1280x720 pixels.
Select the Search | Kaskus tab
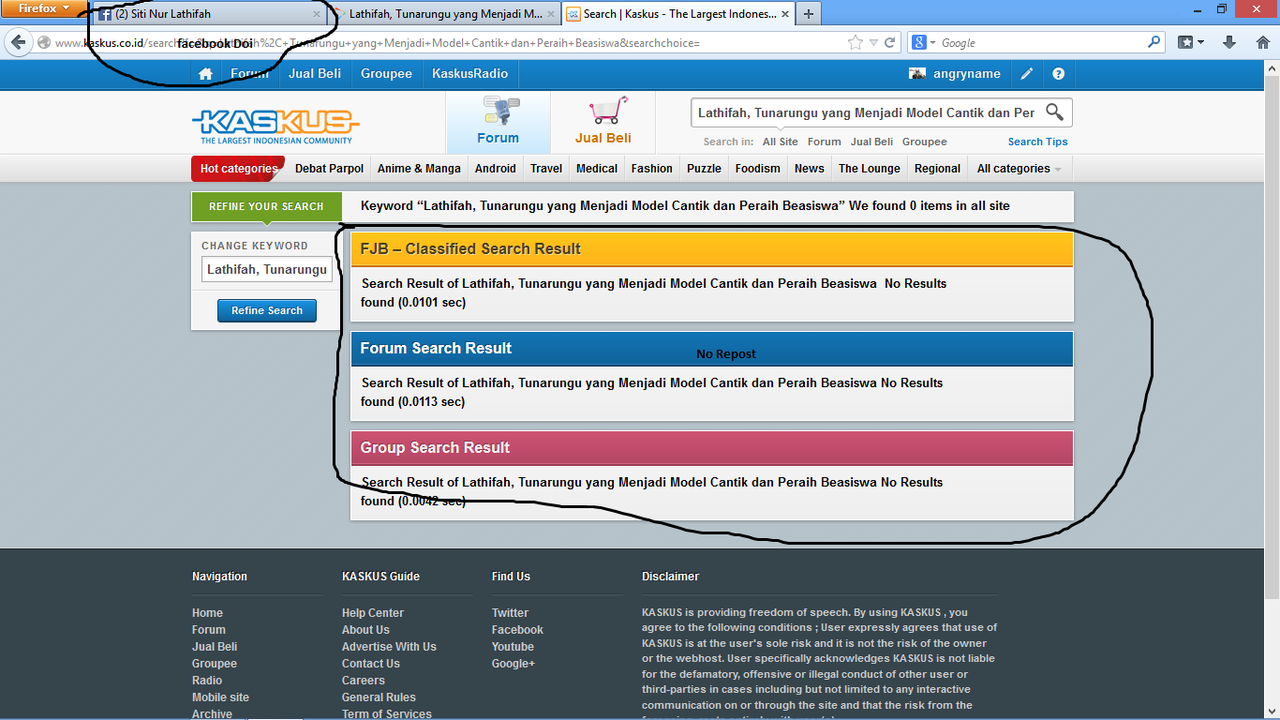click(678, 14)
